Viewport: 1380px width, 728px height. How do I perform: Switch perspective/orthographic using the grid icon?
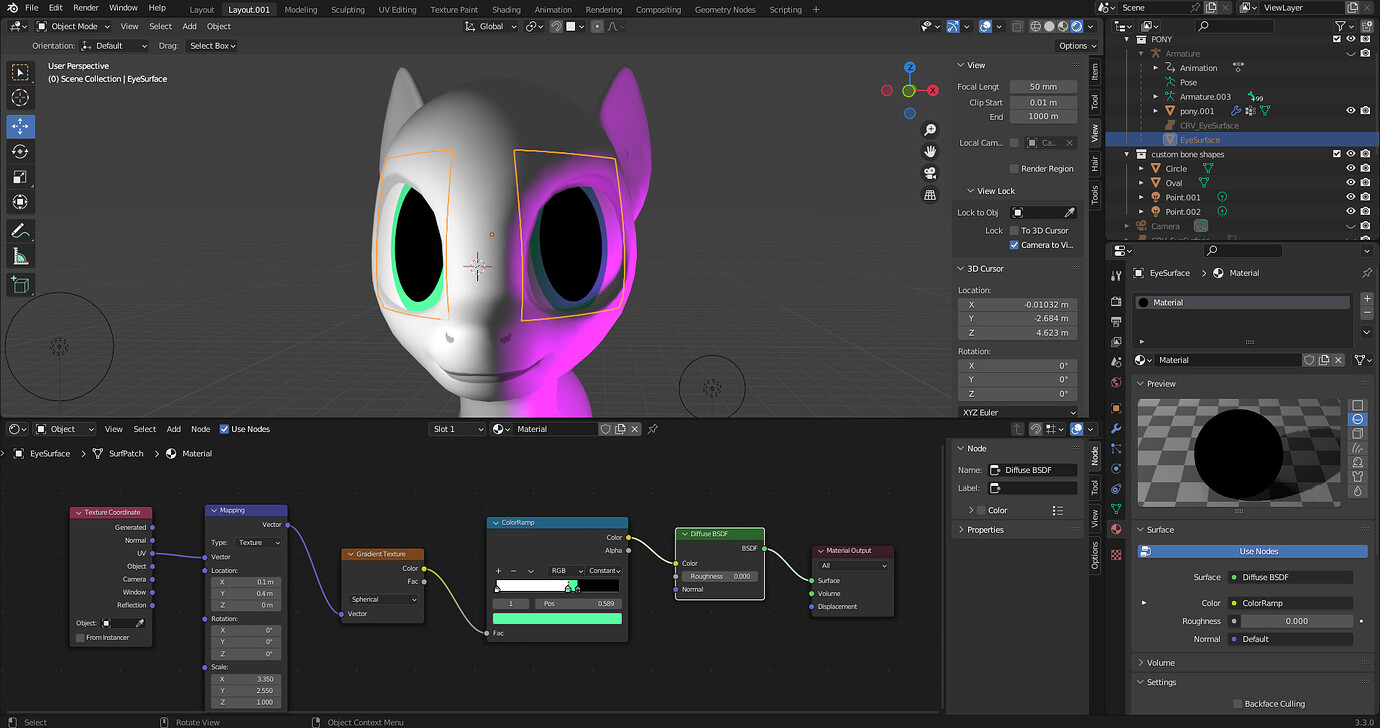click(x=930, y=195)
